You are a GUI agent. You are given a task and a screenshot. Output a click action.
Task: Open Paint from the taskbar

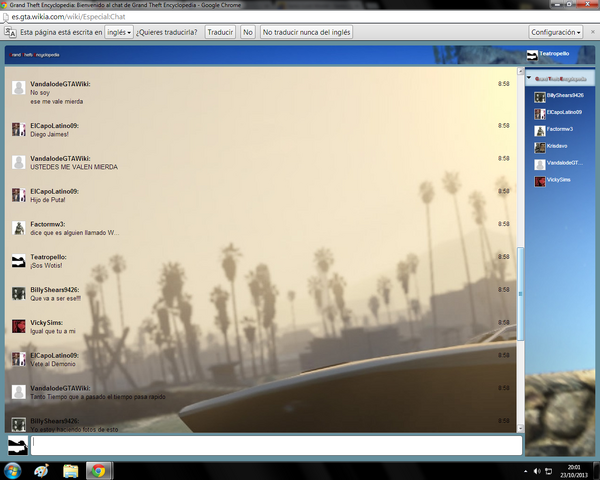(x=41, y=471)
